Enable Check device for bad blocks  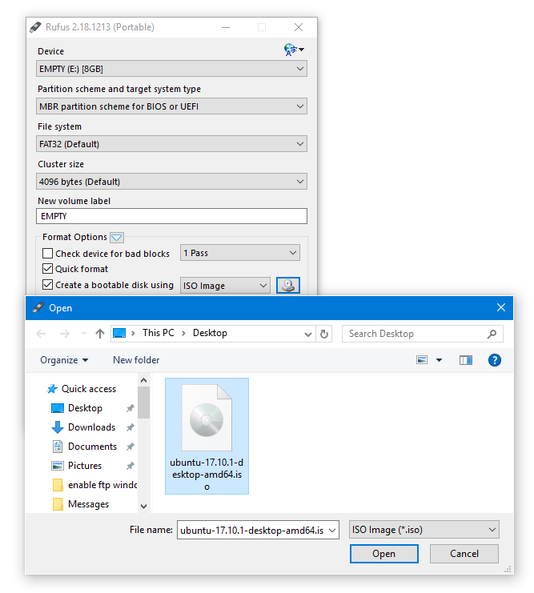pyautogui.click(x=48, y=253)
